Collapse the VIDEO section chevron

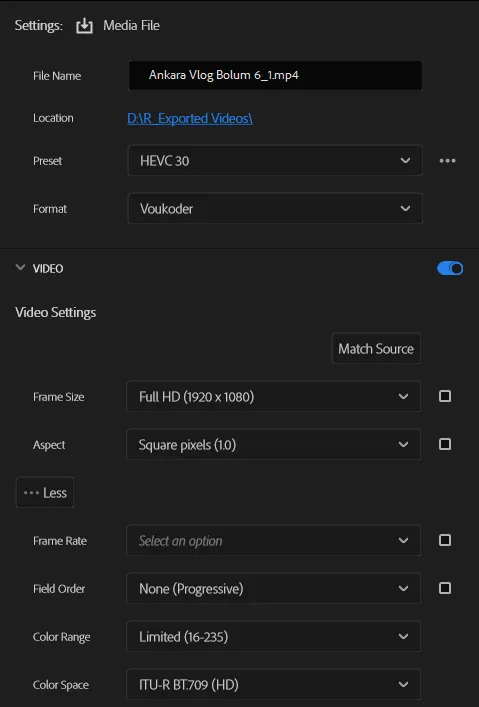(20, 267)
